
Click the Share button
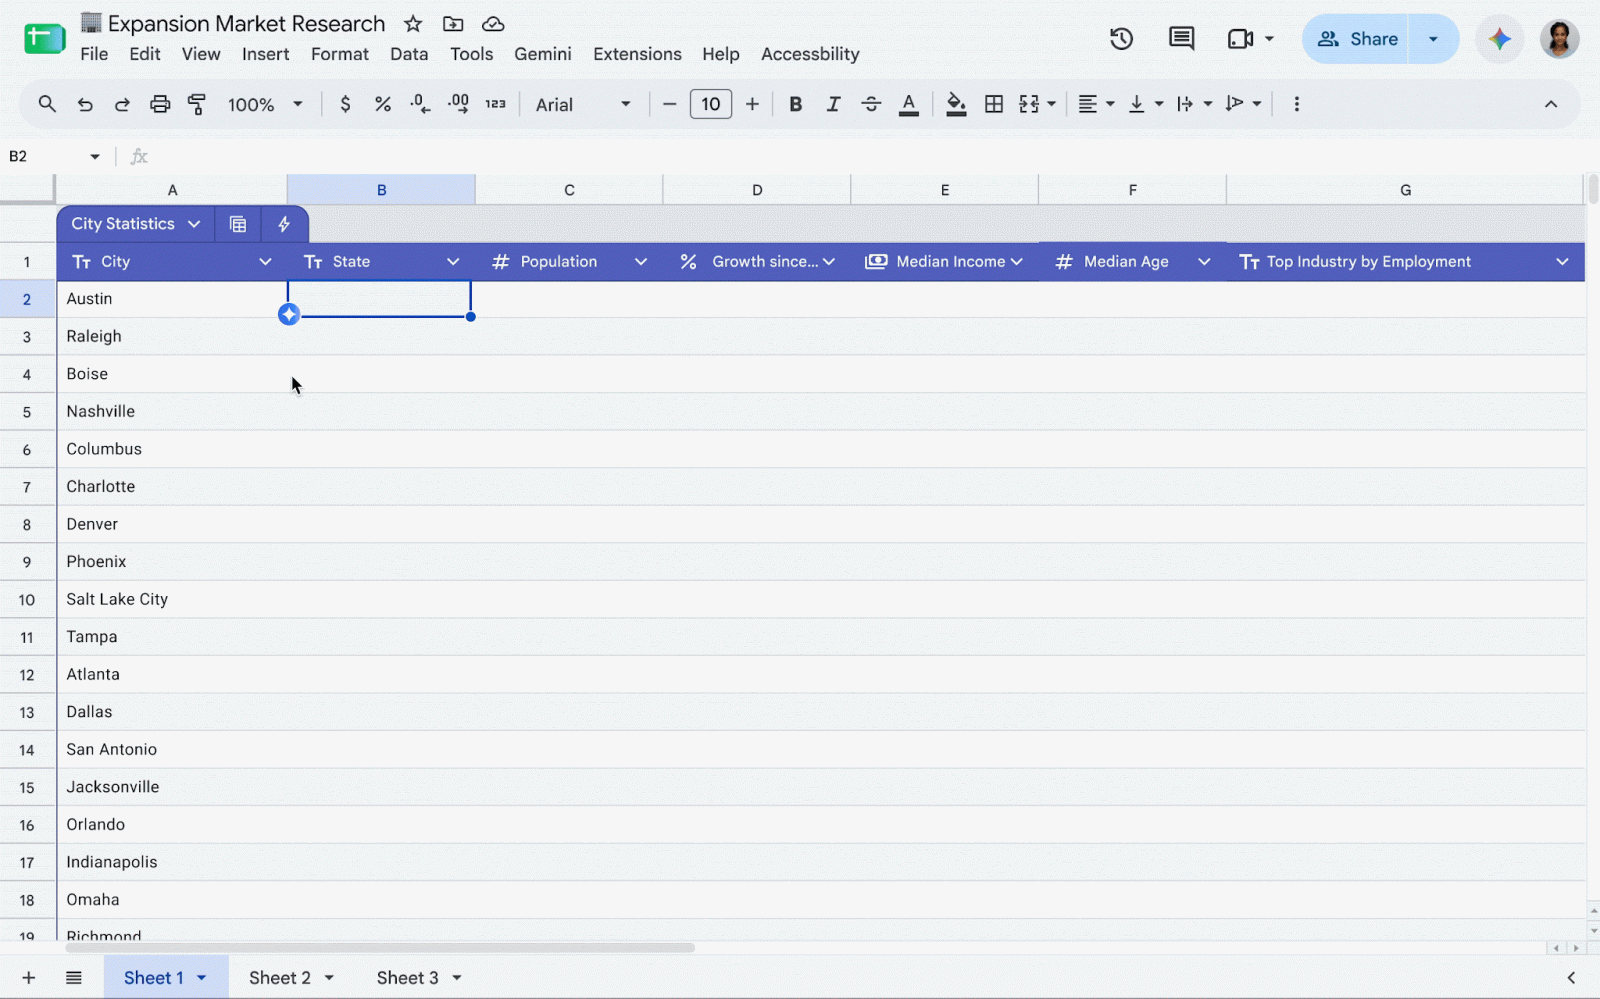(1357, 39)
